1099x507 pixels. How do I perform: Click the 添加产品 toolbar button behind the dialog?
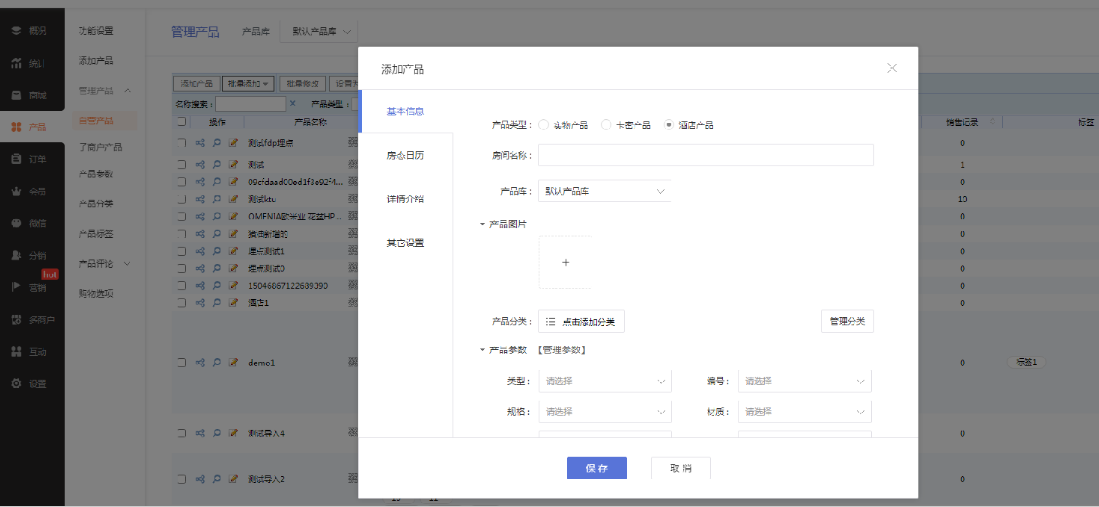click(x=196, y=83)
